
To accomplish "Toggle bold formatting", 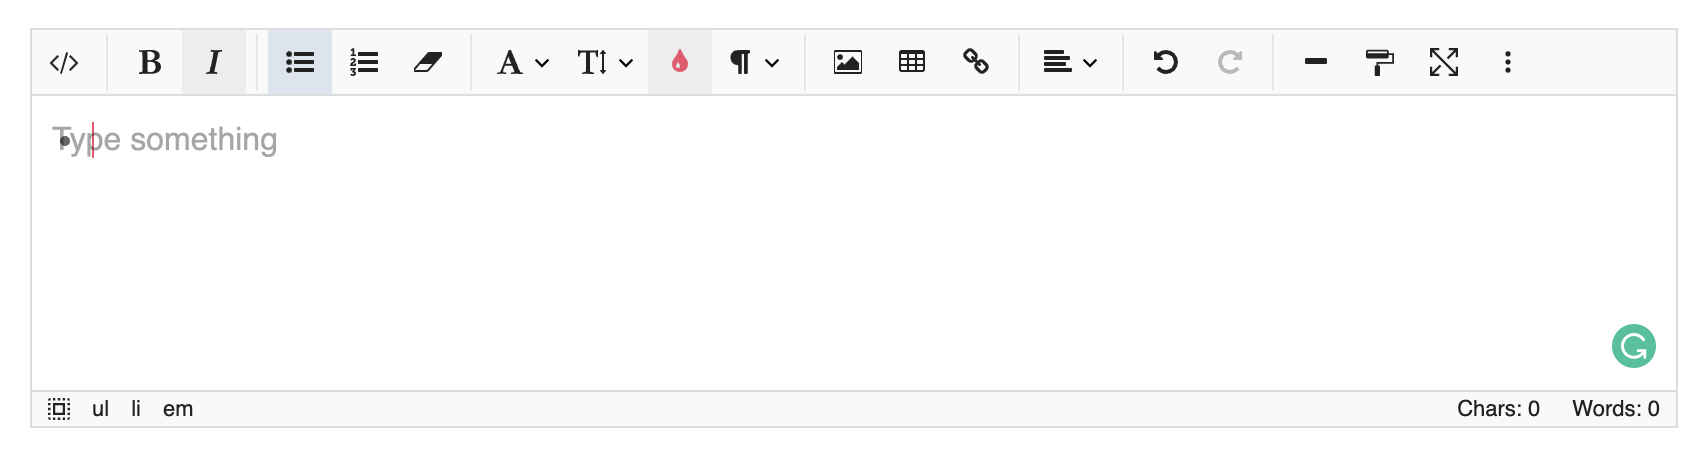I will [x=150, y=62].
